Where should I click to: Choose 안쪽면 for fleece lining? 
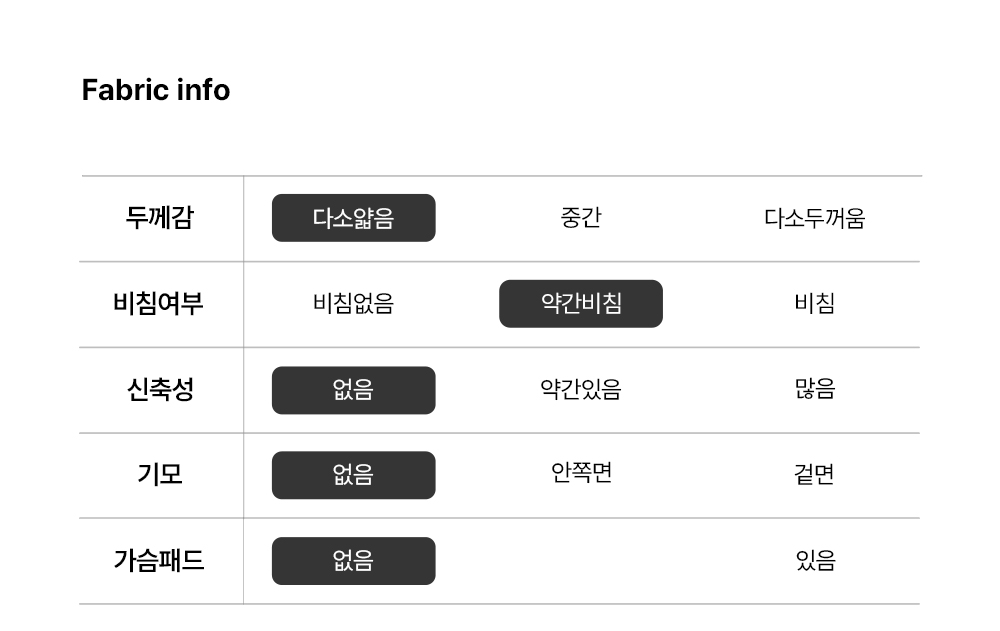pos(581,472)
